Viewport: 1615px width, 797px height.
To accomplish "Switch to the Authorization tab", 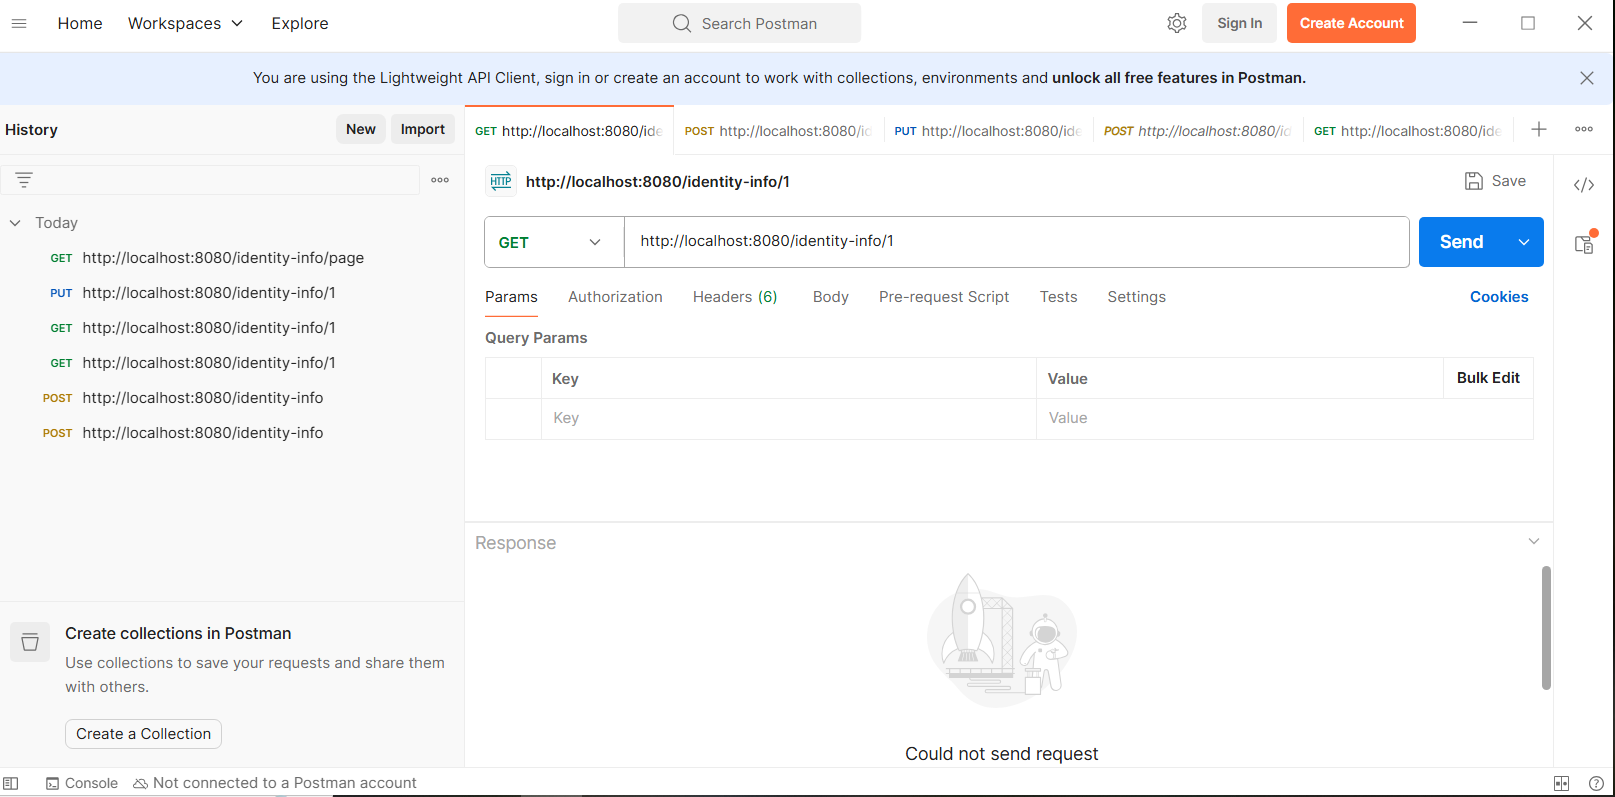I will pos(615,297).
